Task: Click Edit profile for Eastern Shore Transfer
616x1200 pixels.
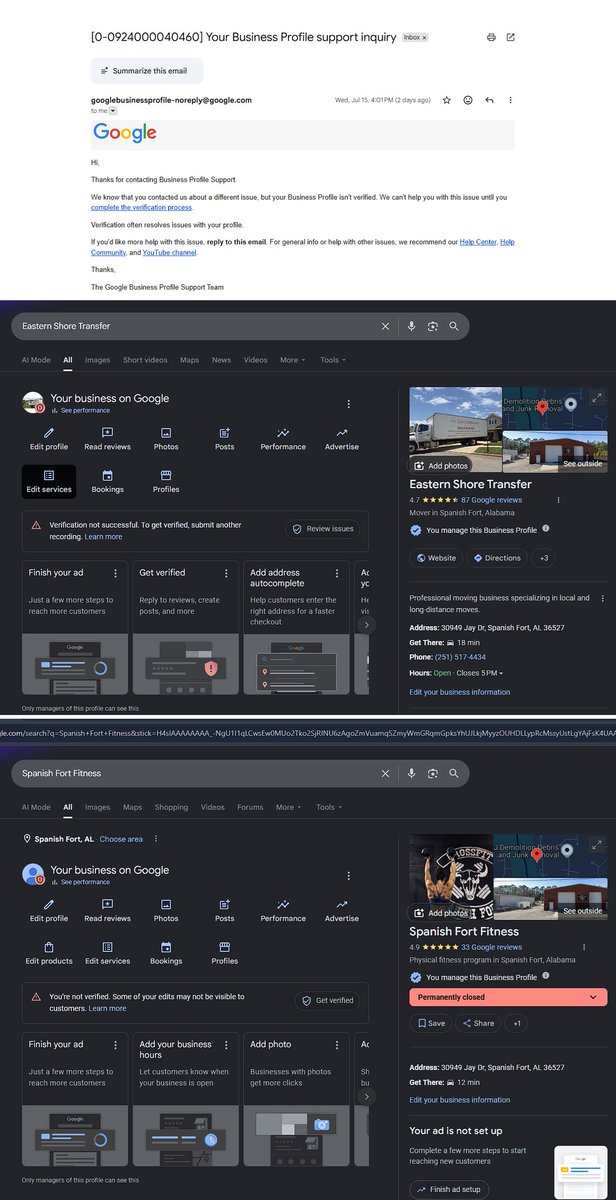Action: [49, 439]
